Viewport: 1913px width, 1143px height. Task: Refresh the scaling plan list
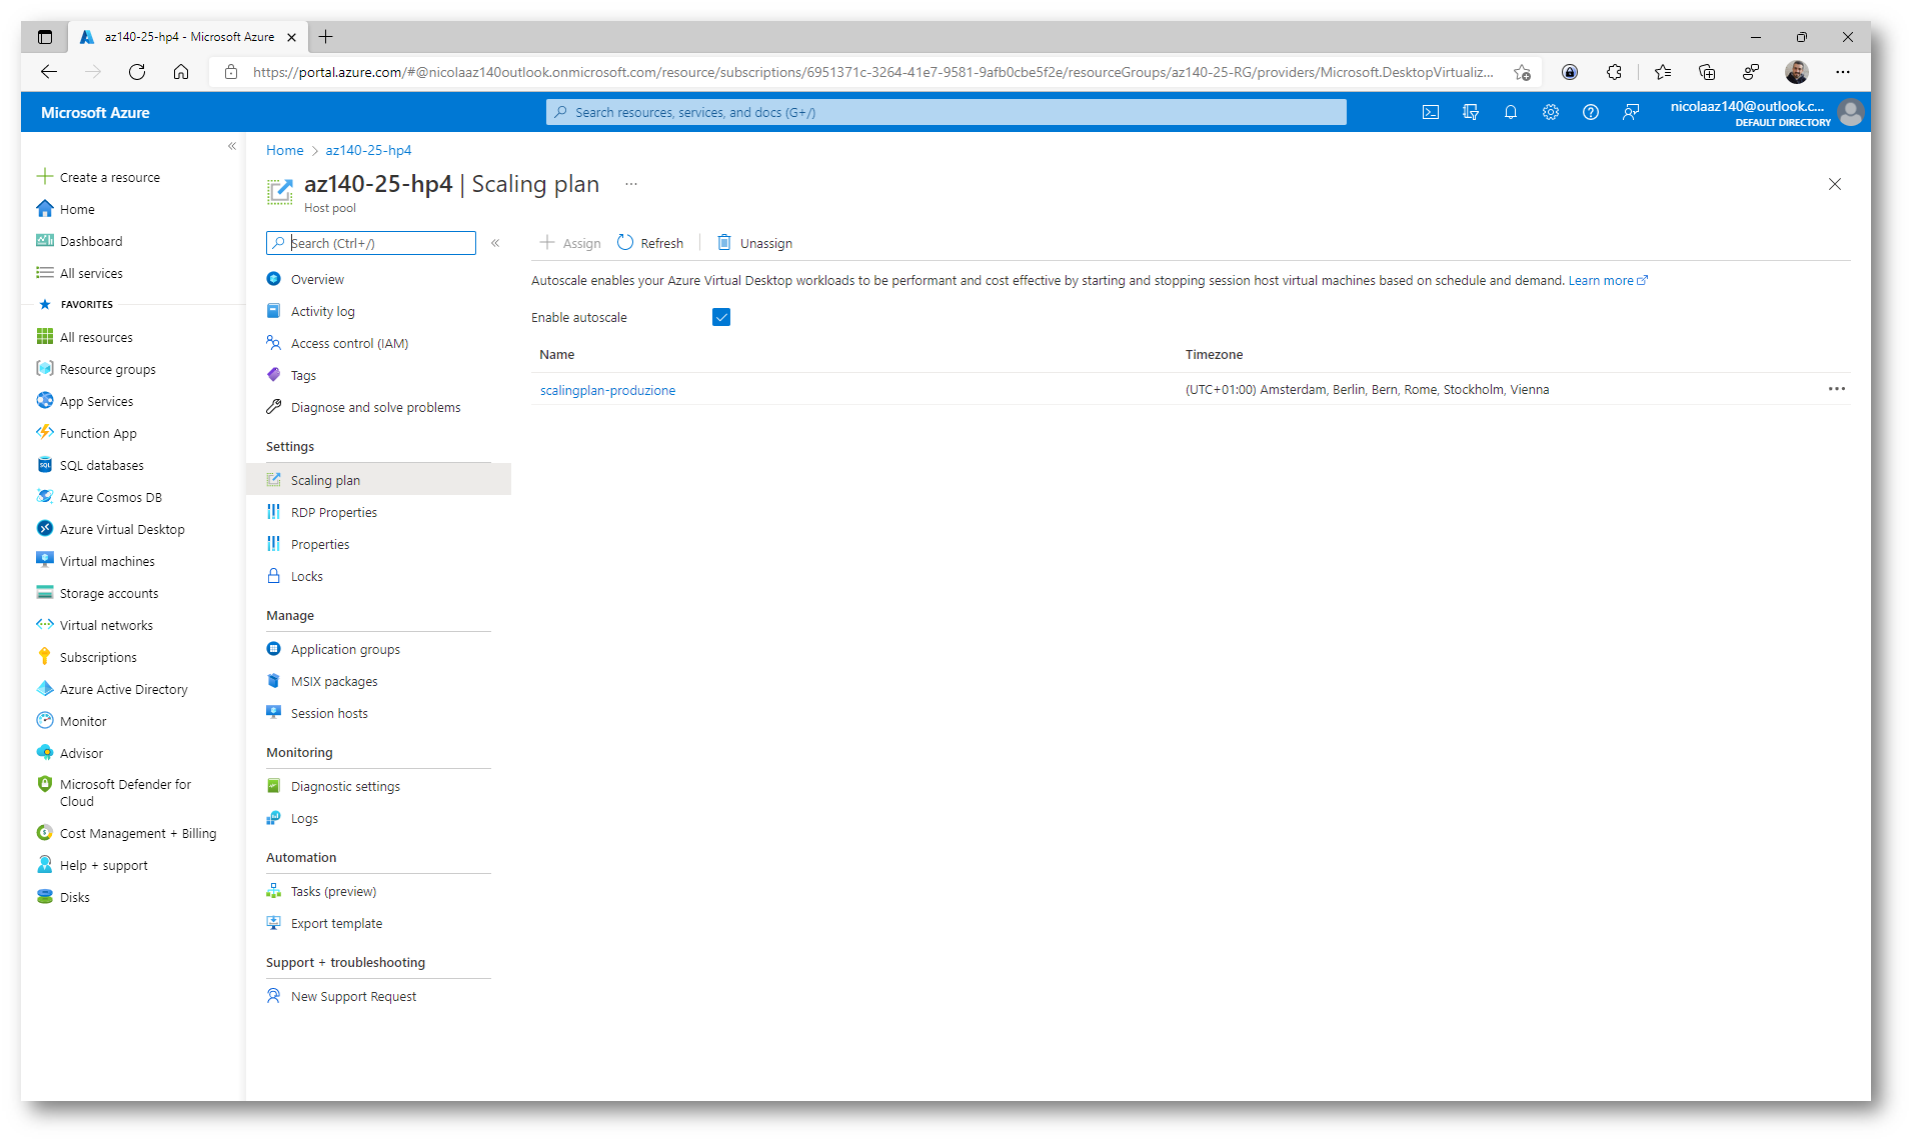tap(650, 243)
